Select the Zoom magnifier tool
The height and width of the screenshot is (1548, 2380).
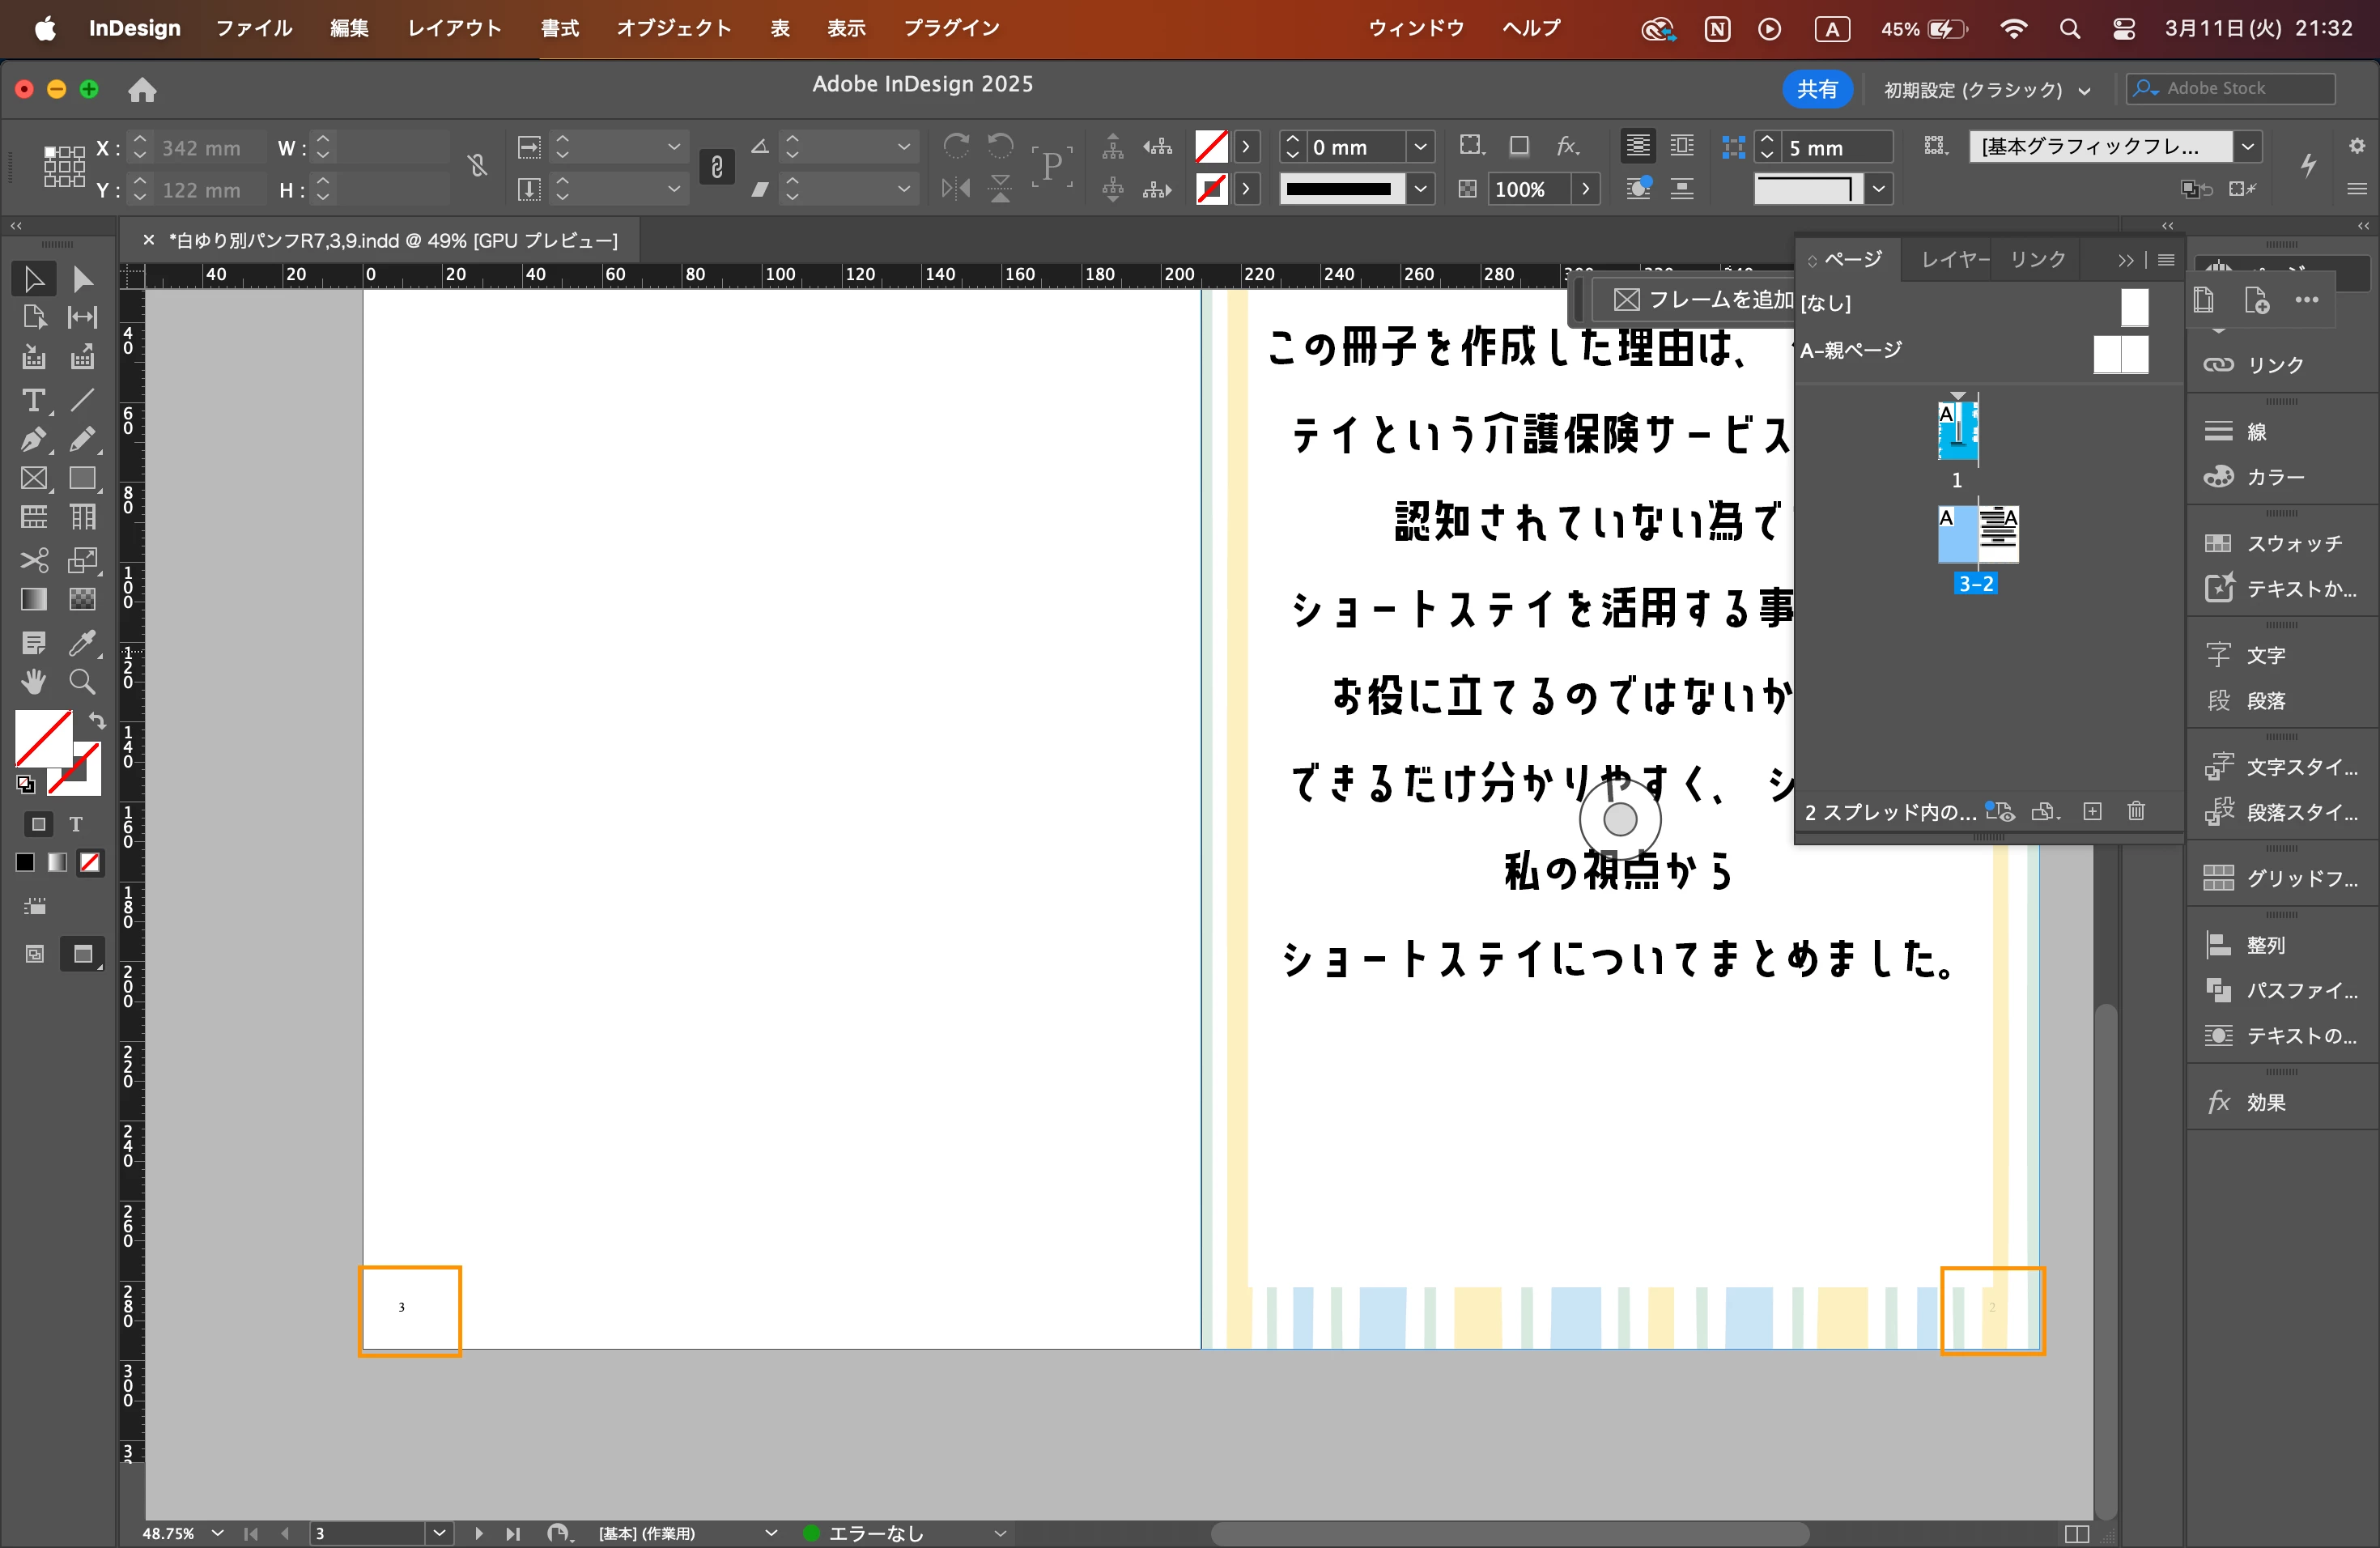[82, 682]
